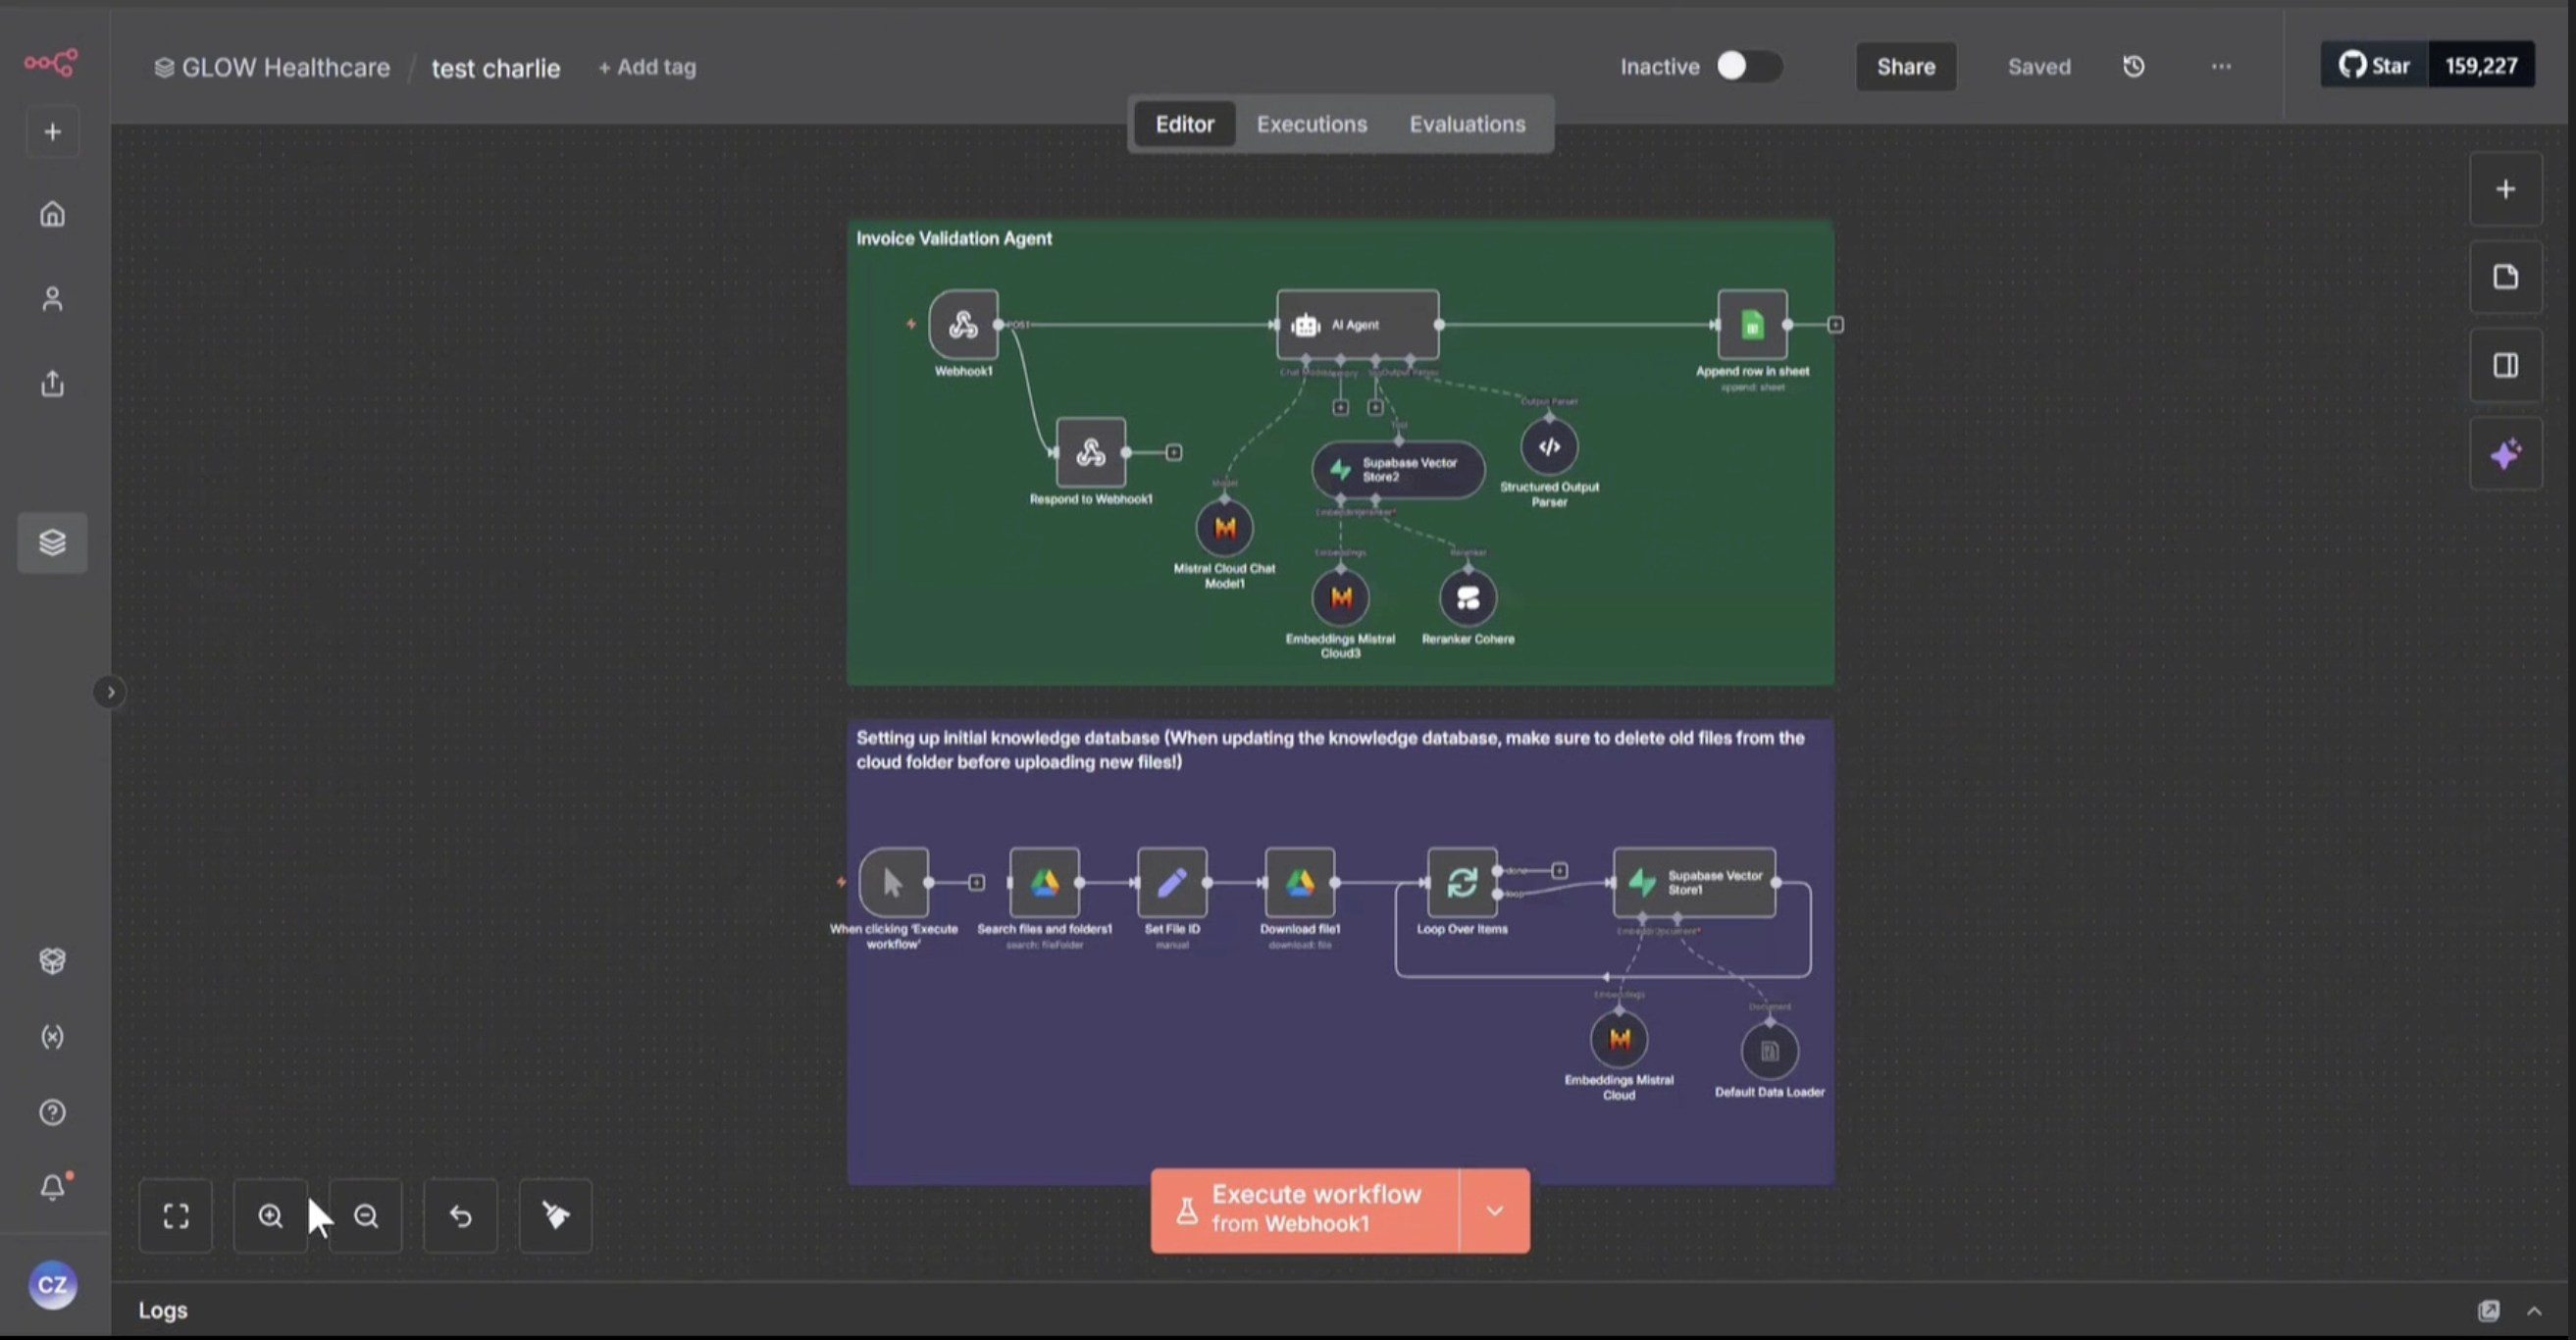This screenshot has width=2576, height=1340.
Task: Click the tidy up nodes broom icon
Action: click(x=555, y=1215)
